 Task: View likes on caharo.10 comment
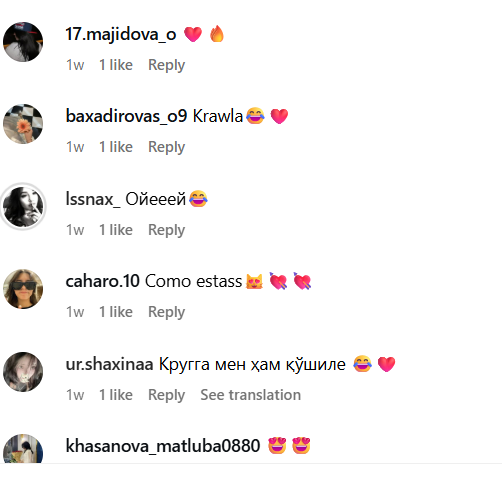tap(116, 312)
